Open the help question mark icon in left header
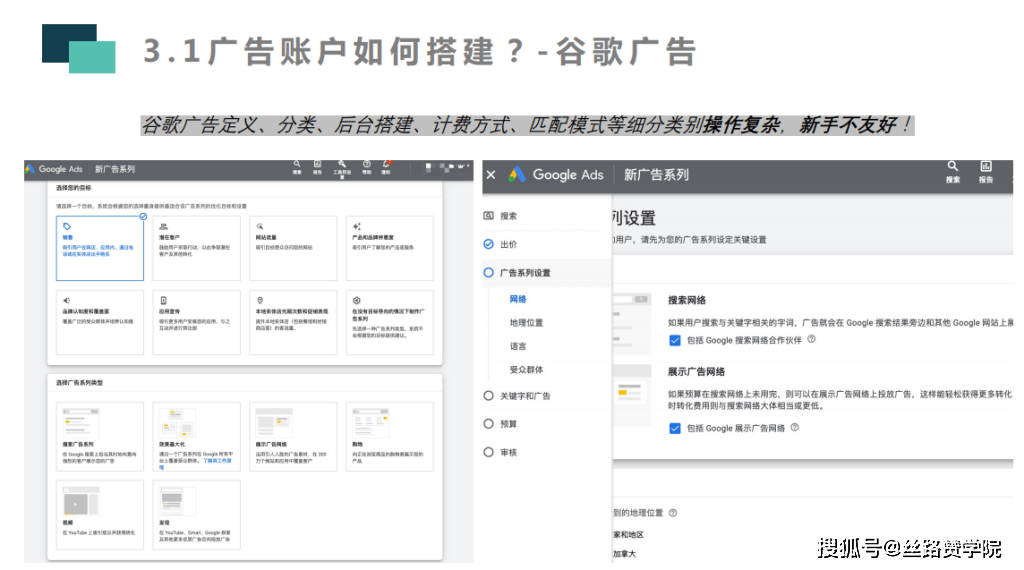The width and height of the screenshot is (1024, 570). [365, 165]
